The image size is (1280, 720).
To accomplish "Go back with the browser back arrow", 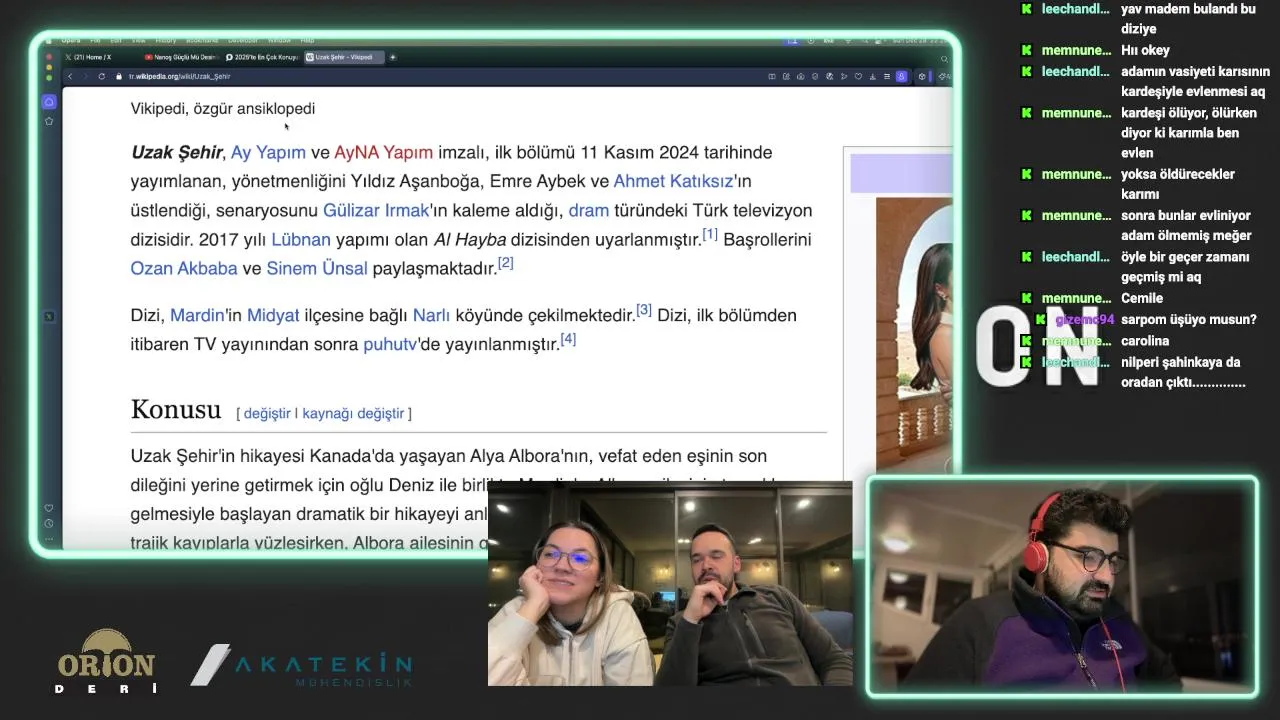I will [x=70, y=76].
